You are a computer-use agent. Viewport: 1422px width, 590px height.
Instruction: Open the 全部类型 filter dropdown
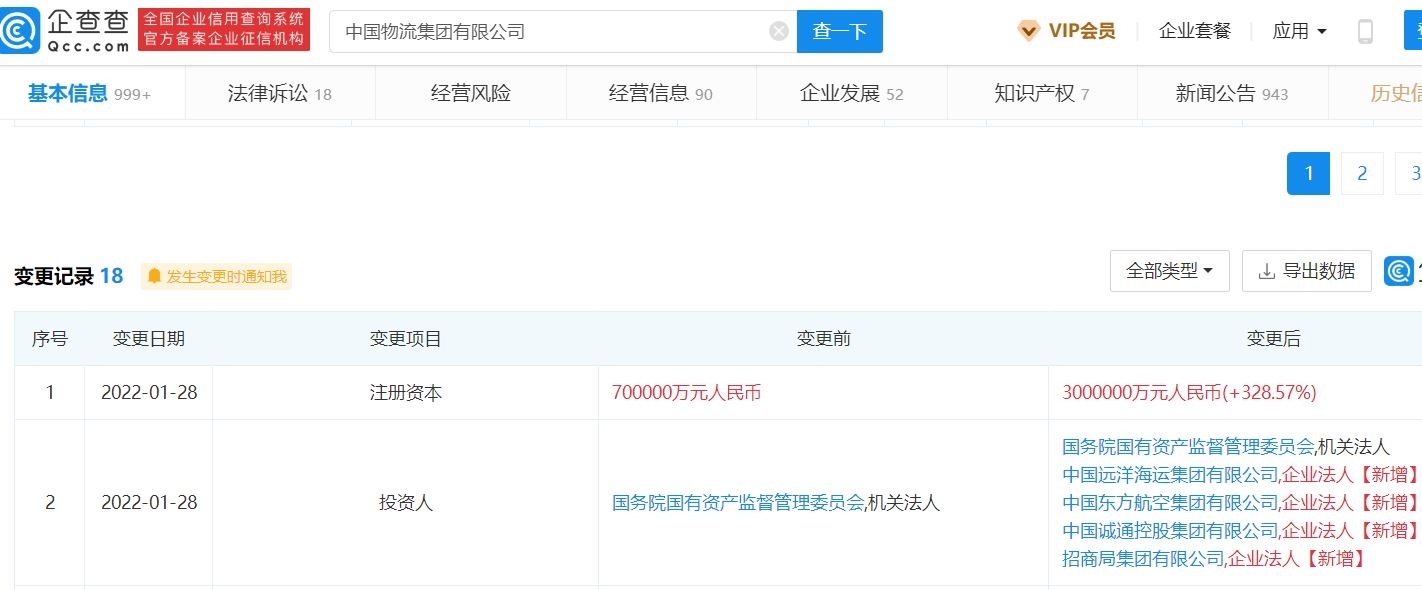1170,271
